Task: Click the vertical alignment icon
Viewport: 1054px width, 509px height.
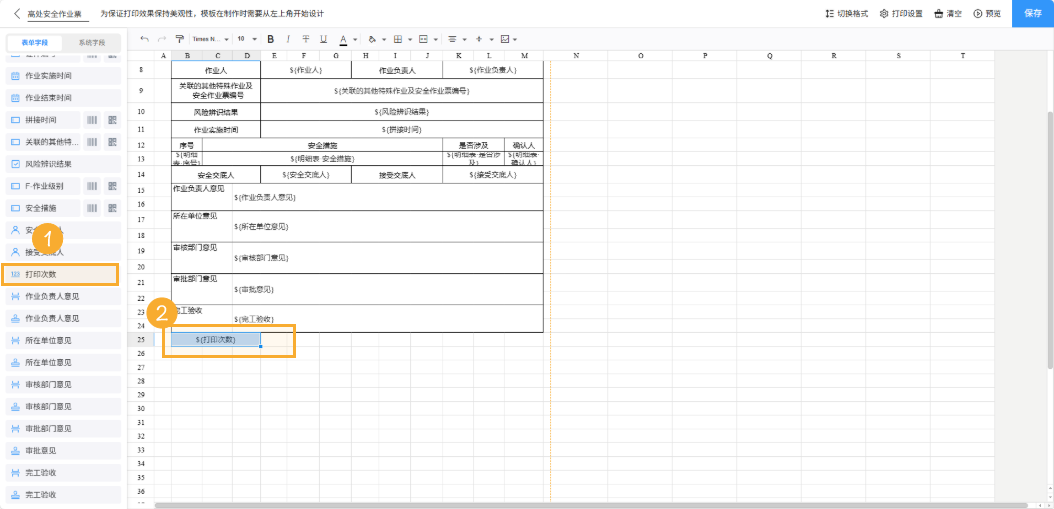Action: point(479,39)
